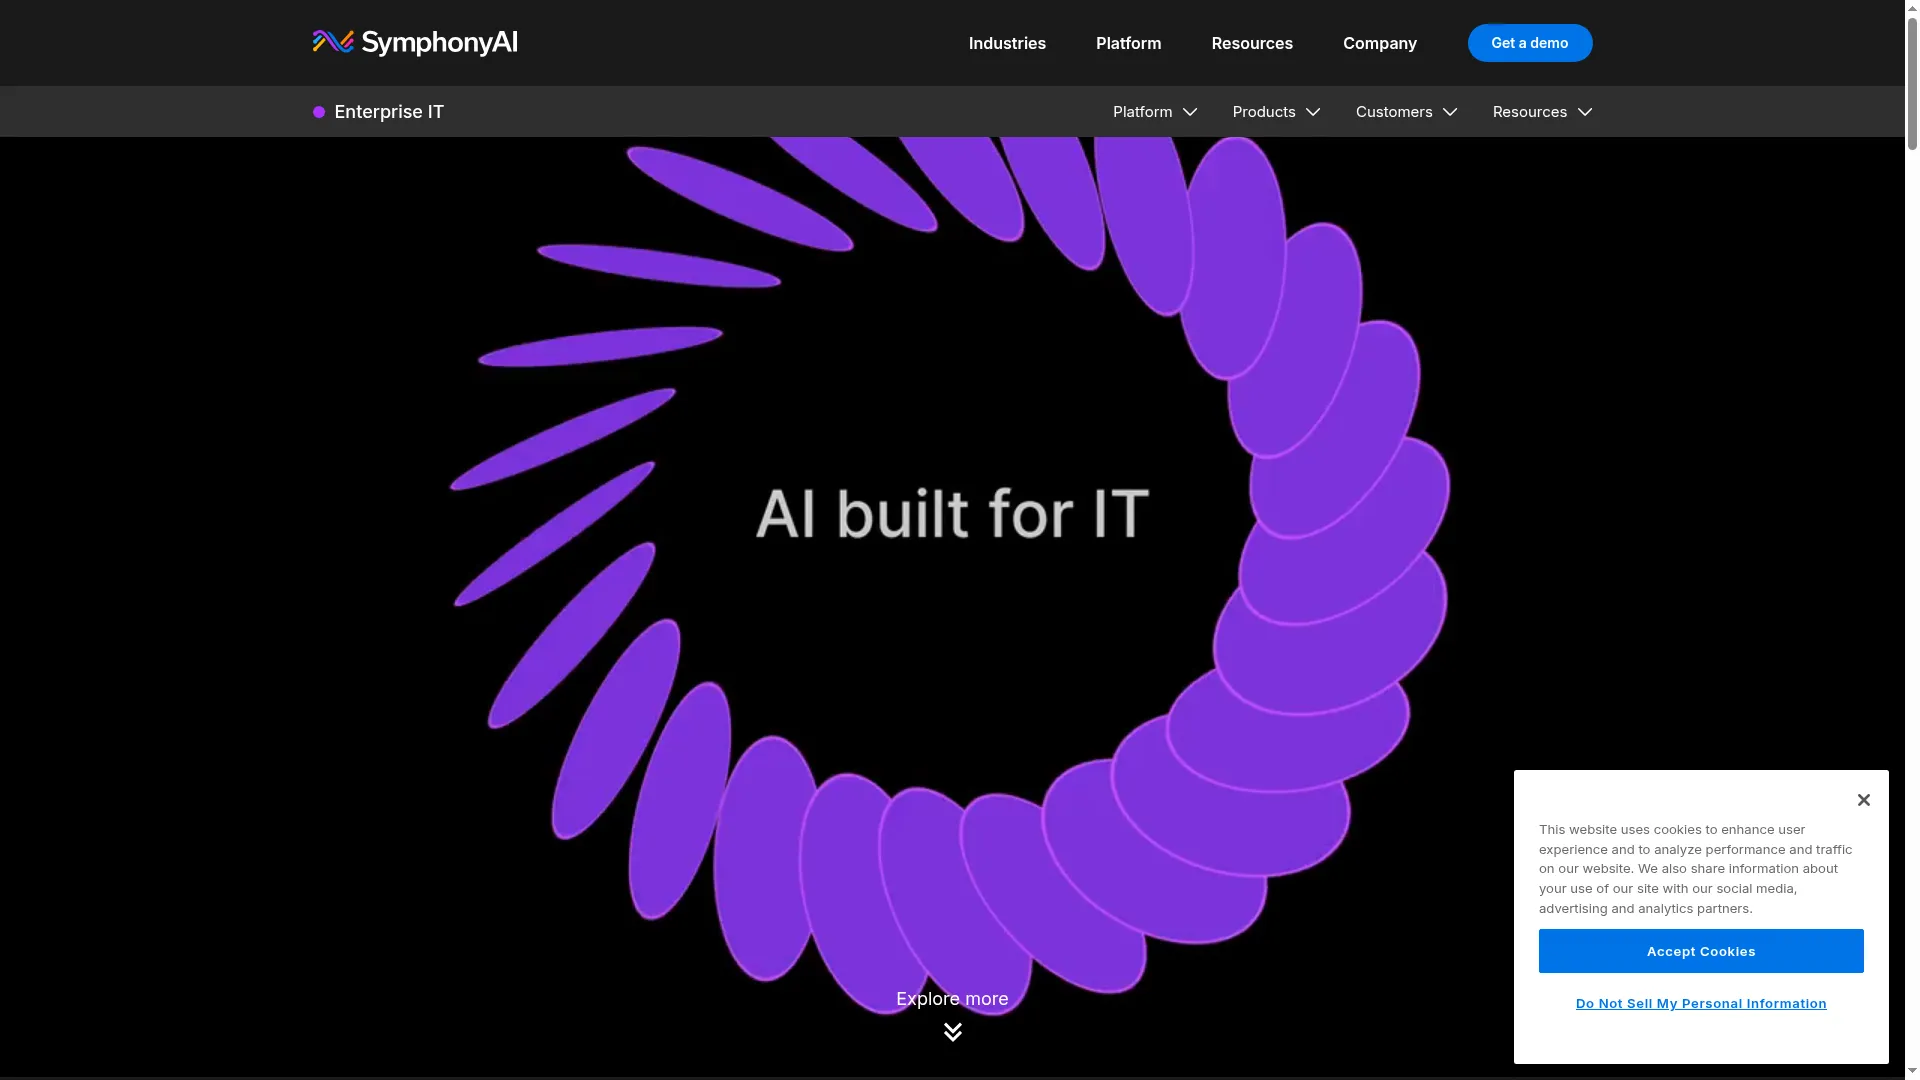Expand the Customers dropdown

[x=1406, y=112]
